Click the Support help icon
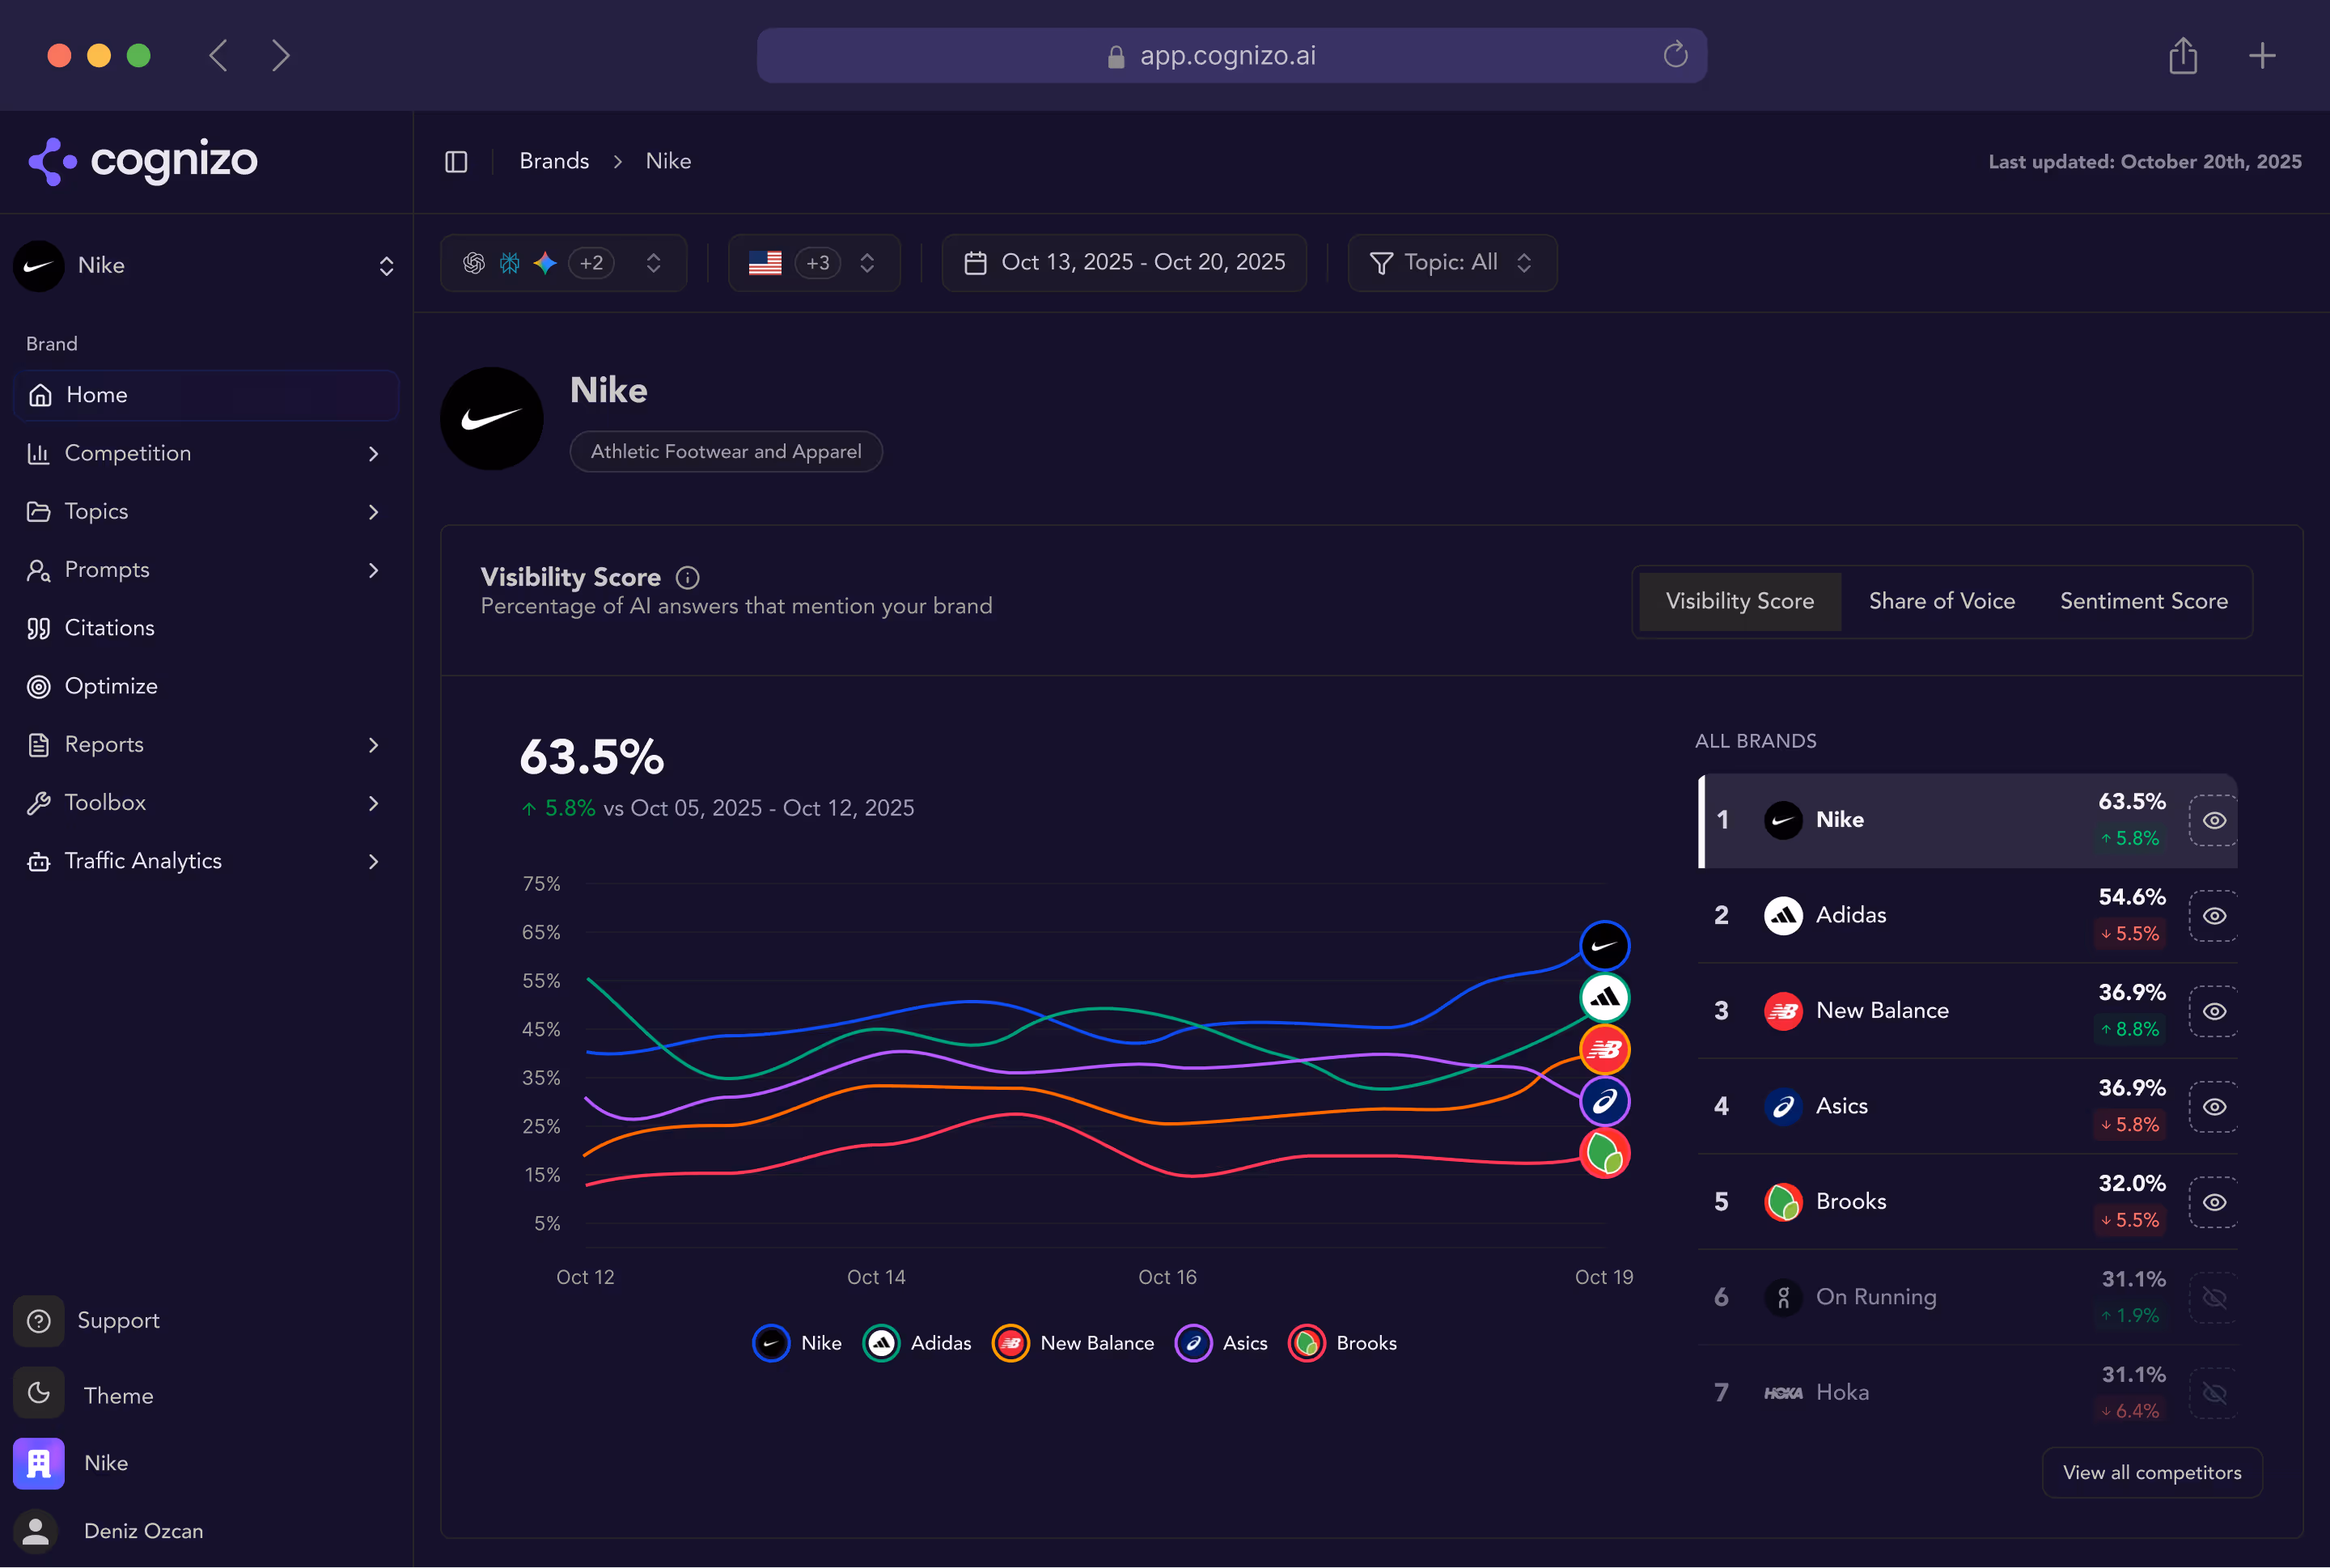2330x1568 pixels. (39, 1320)
